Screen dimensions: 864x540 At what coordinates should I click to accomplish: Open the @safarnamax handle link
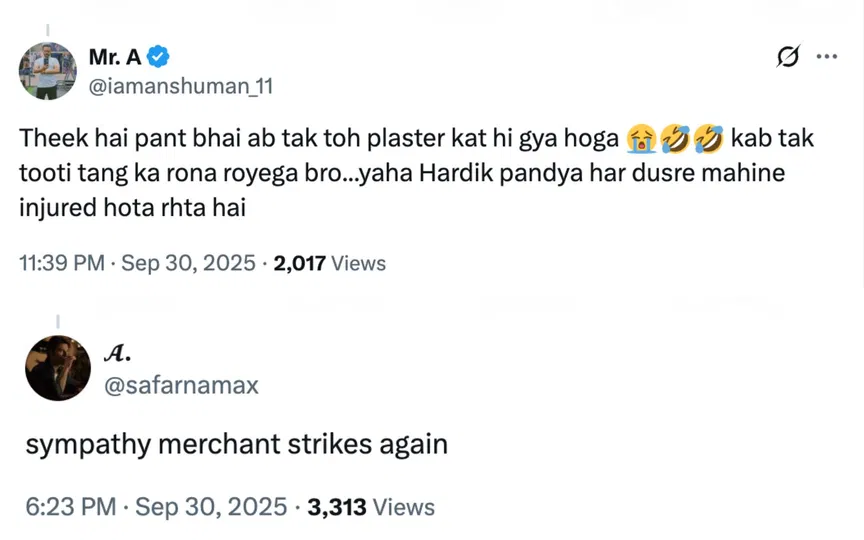[181, 384]
